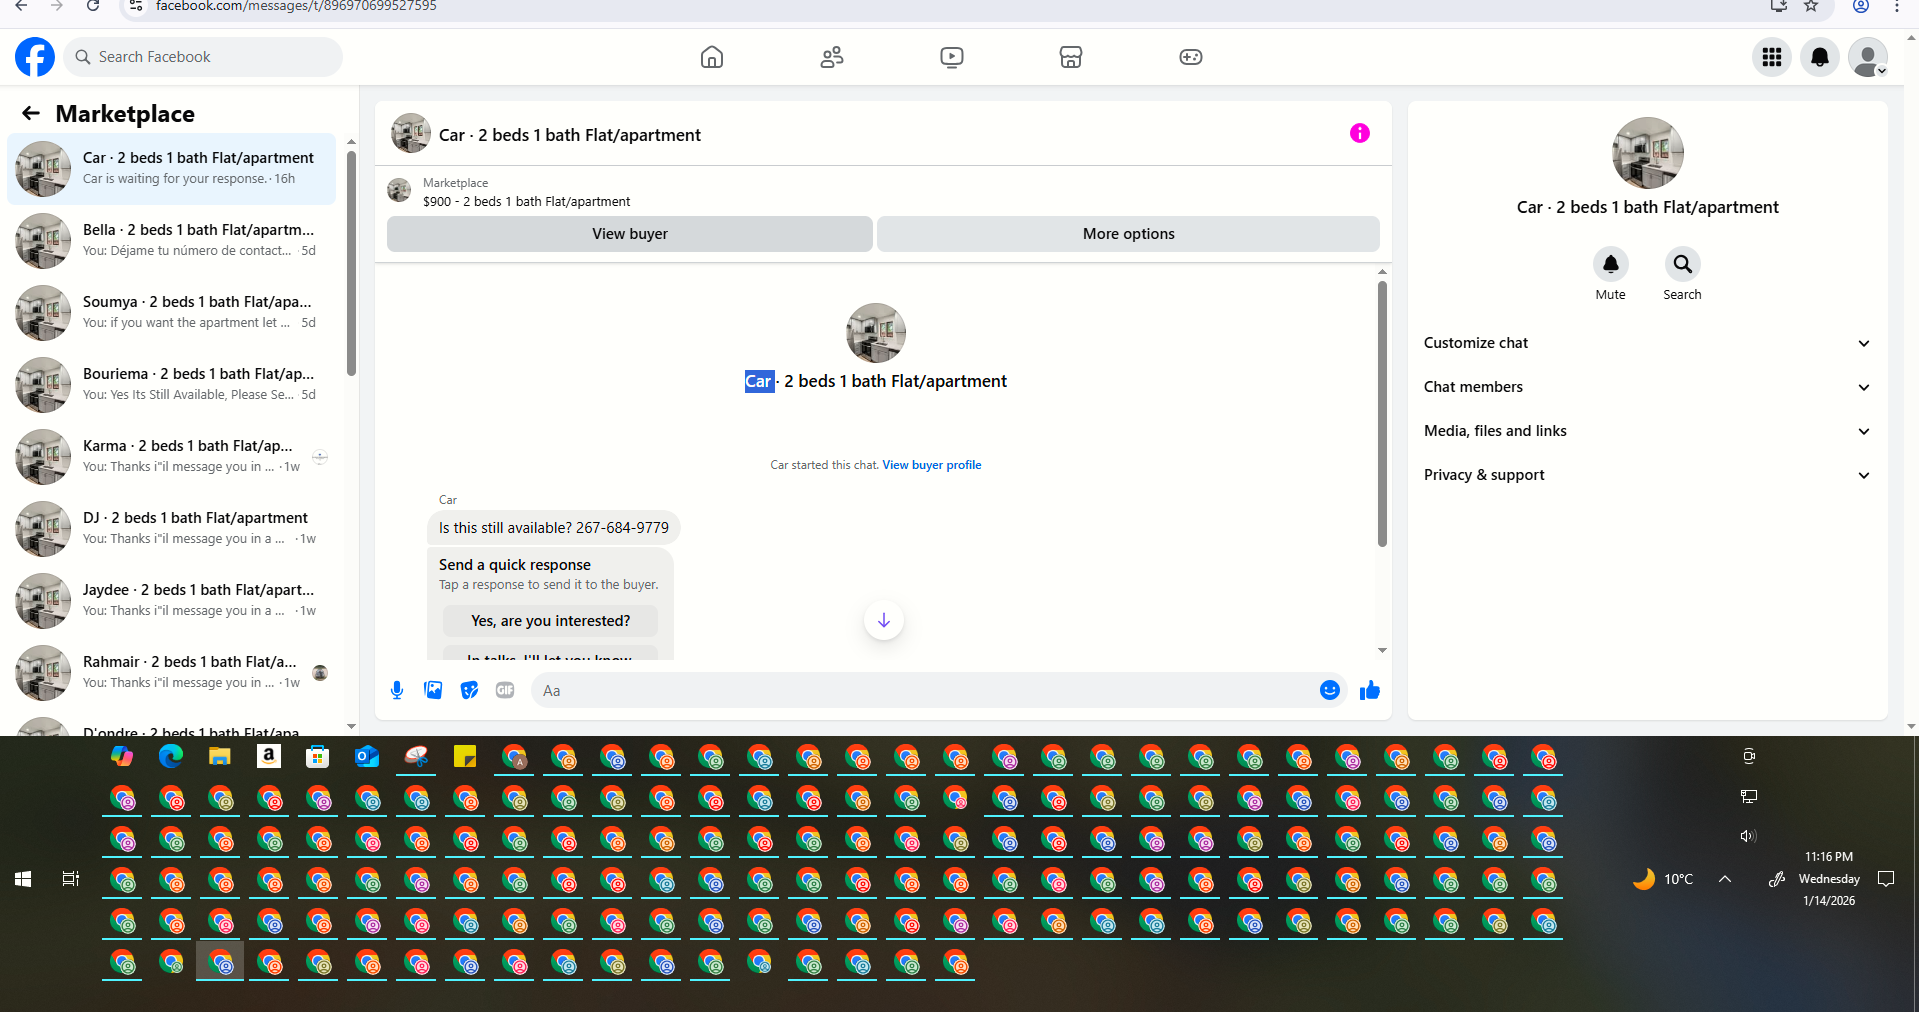
Task: Click the large apartment photo in right panel
Action: tap(1648, 153)
